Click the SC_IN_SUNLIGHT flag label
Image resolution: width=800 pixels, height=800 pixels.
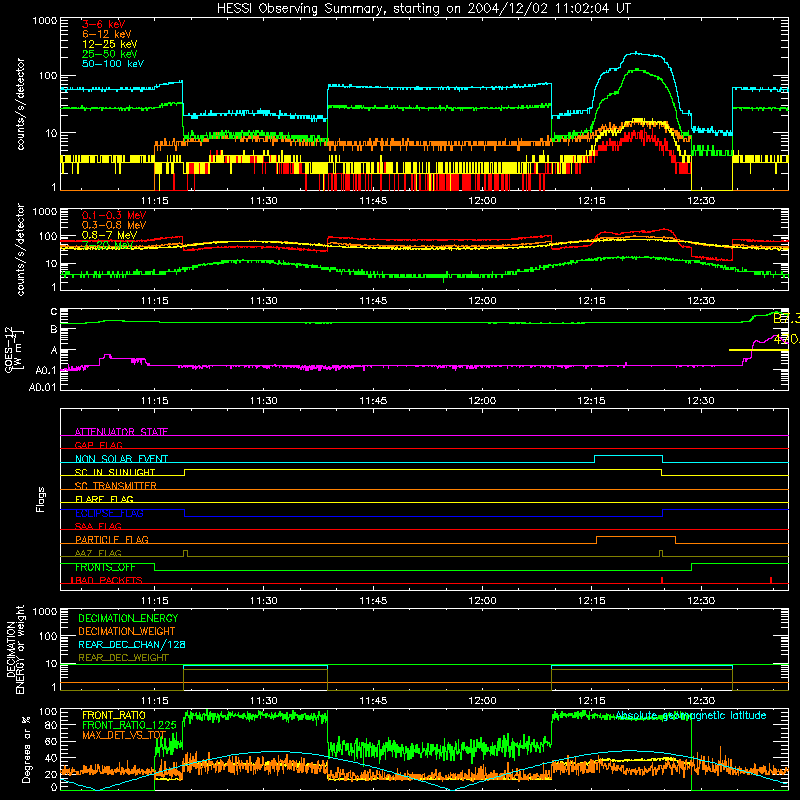coord(115,472)
